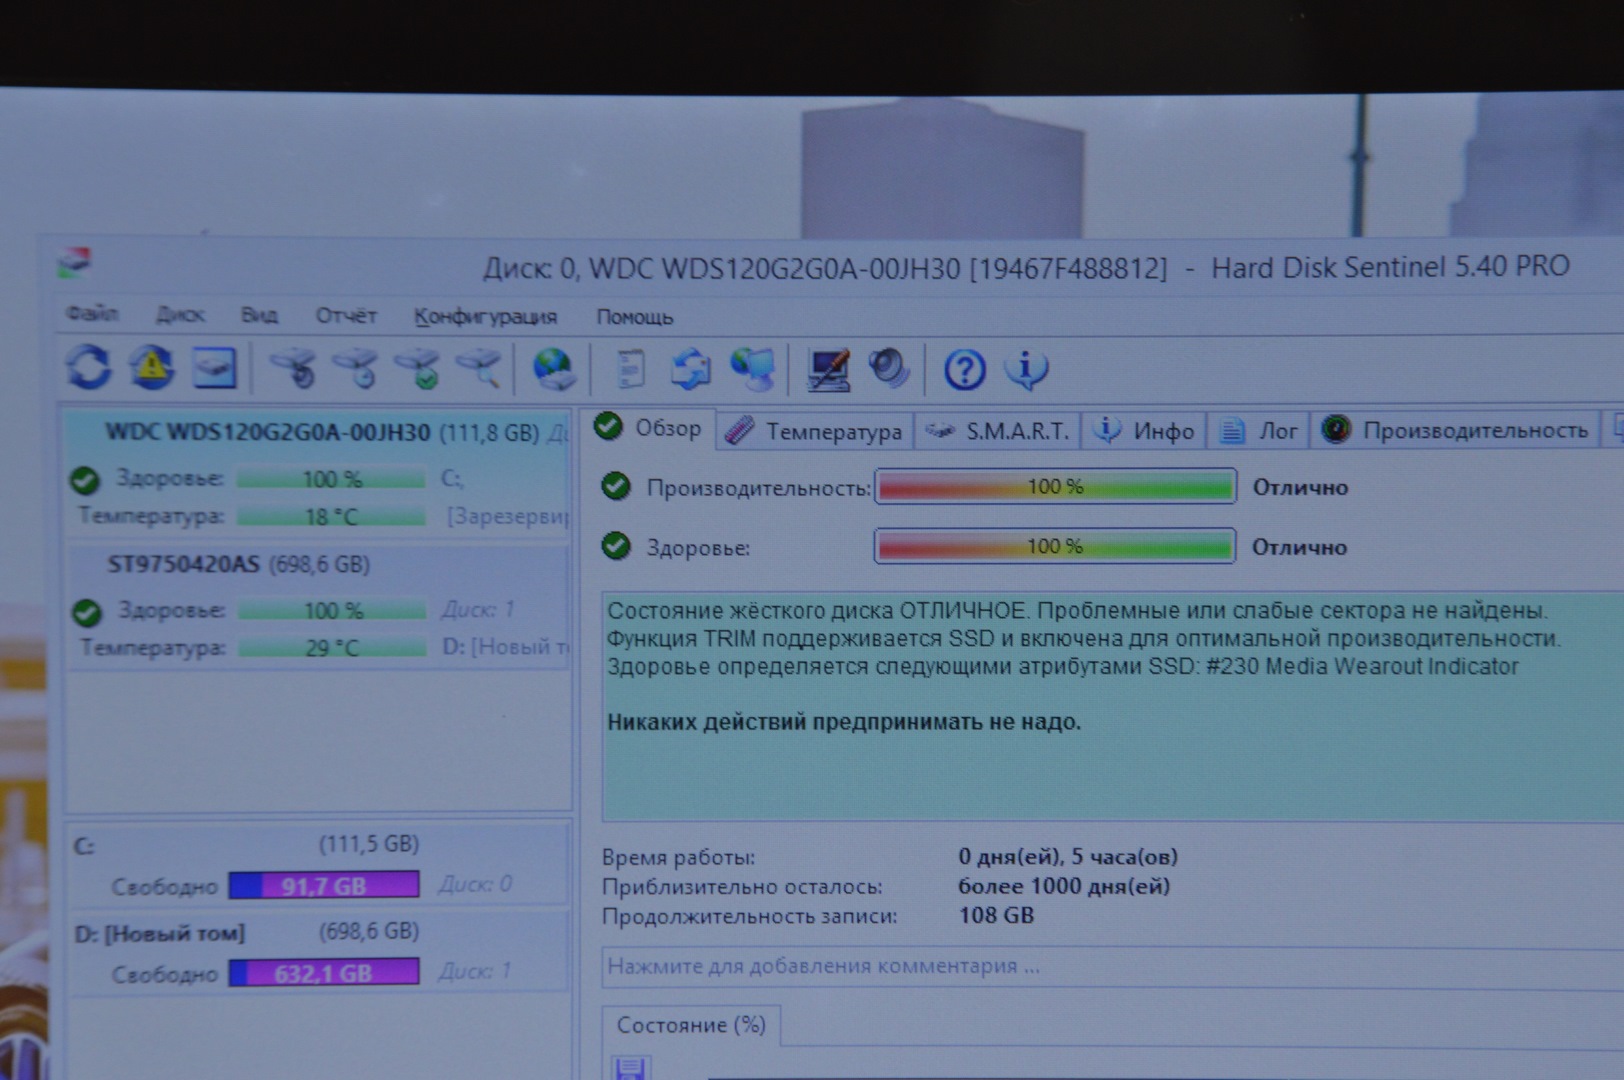This screenshot has width=1624, height=1080.
Task: Open the Отчёт menu
Action: tap(346, 316)
